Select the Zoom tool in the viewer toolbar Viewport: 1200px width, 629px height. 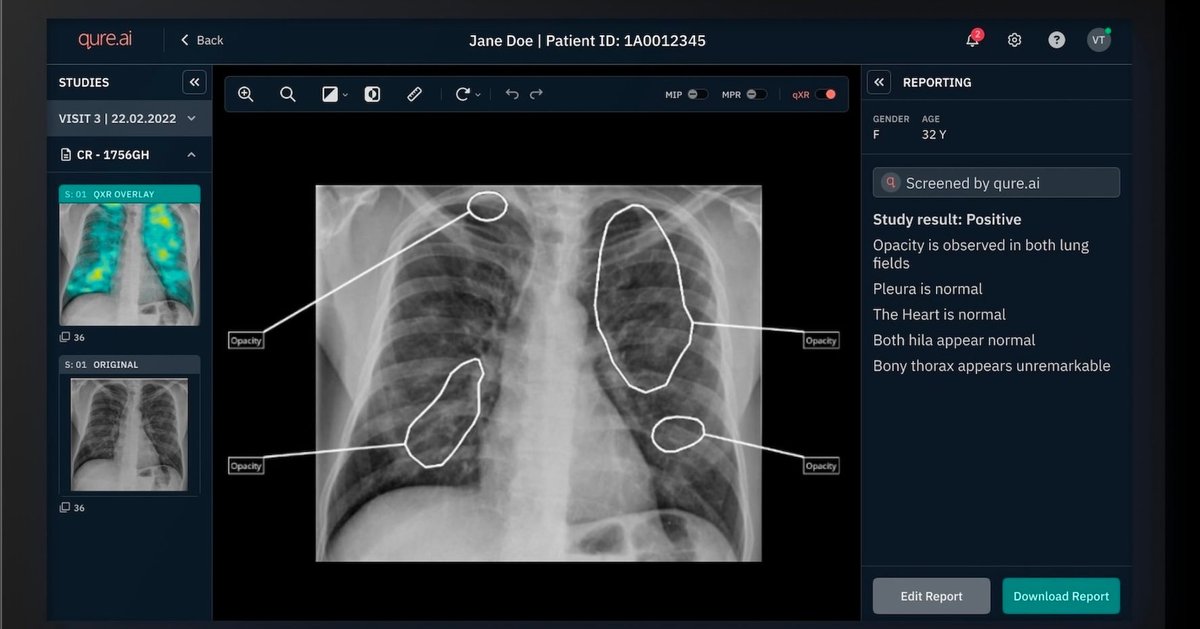245,93
